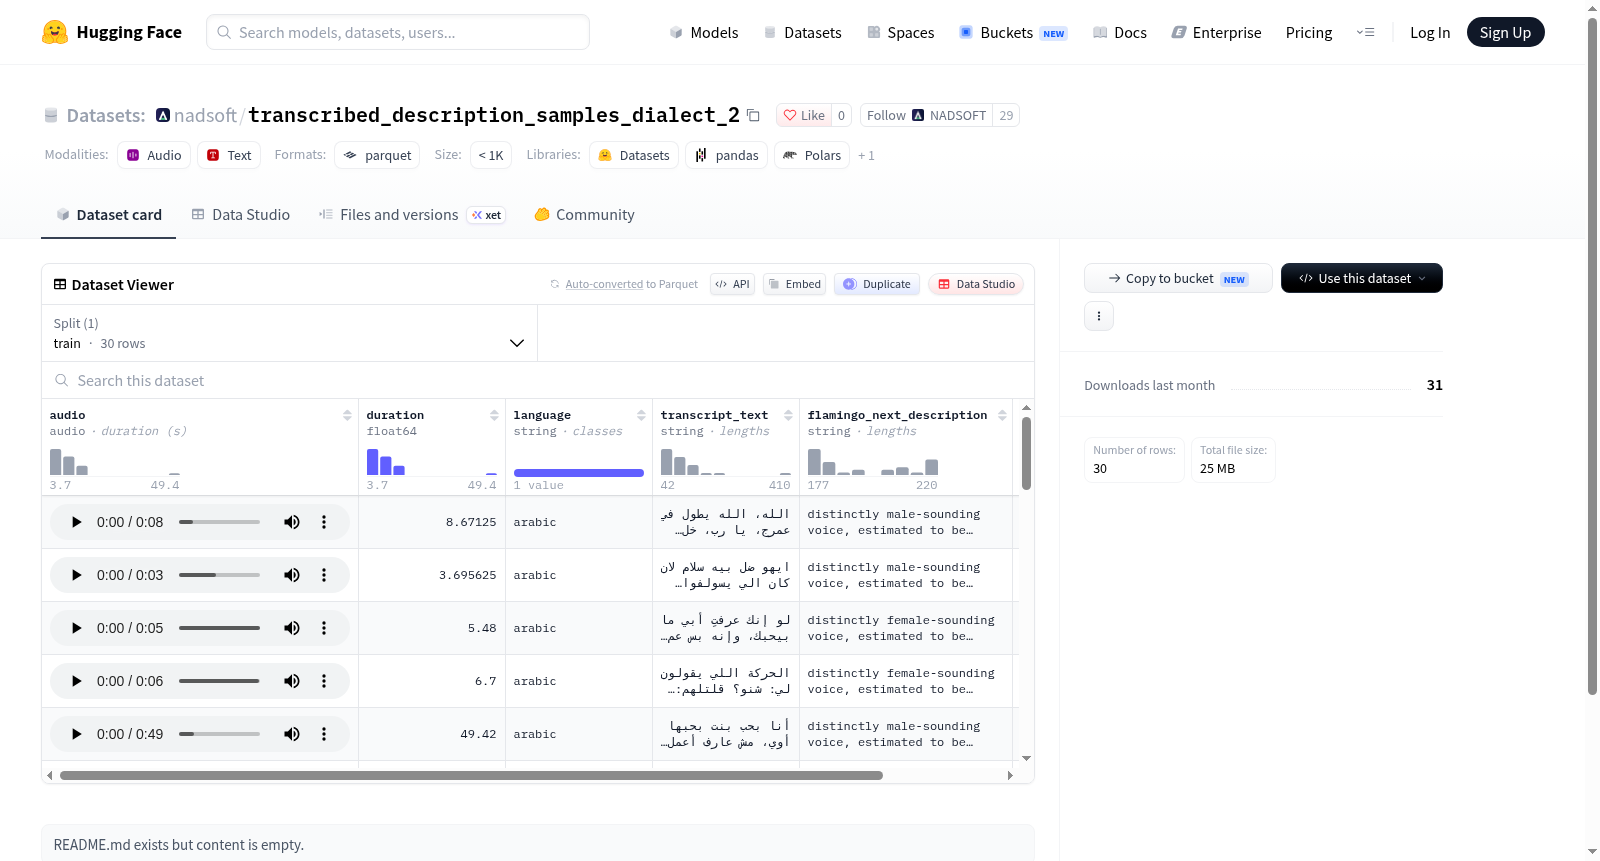The height and width of the screenshot is (861, 1600).
Task: Mute the 0:05 audio sample
Action: tap(292, 628)
